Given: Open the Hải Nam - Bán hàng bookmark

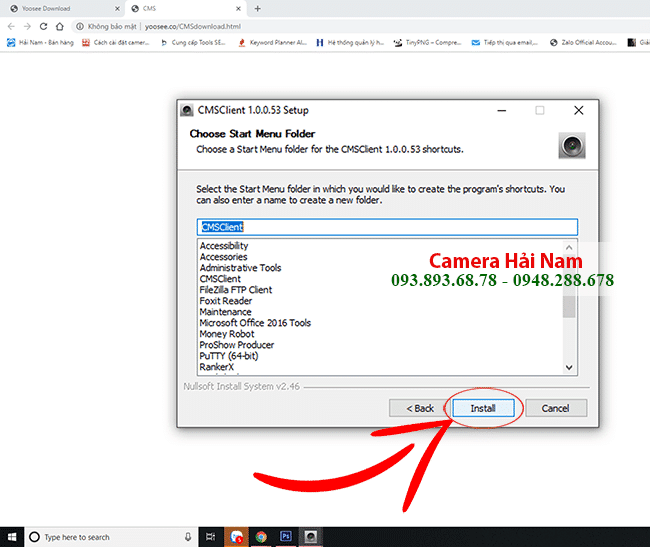Looking at the screenshot, I should click(x=41, y=42).
